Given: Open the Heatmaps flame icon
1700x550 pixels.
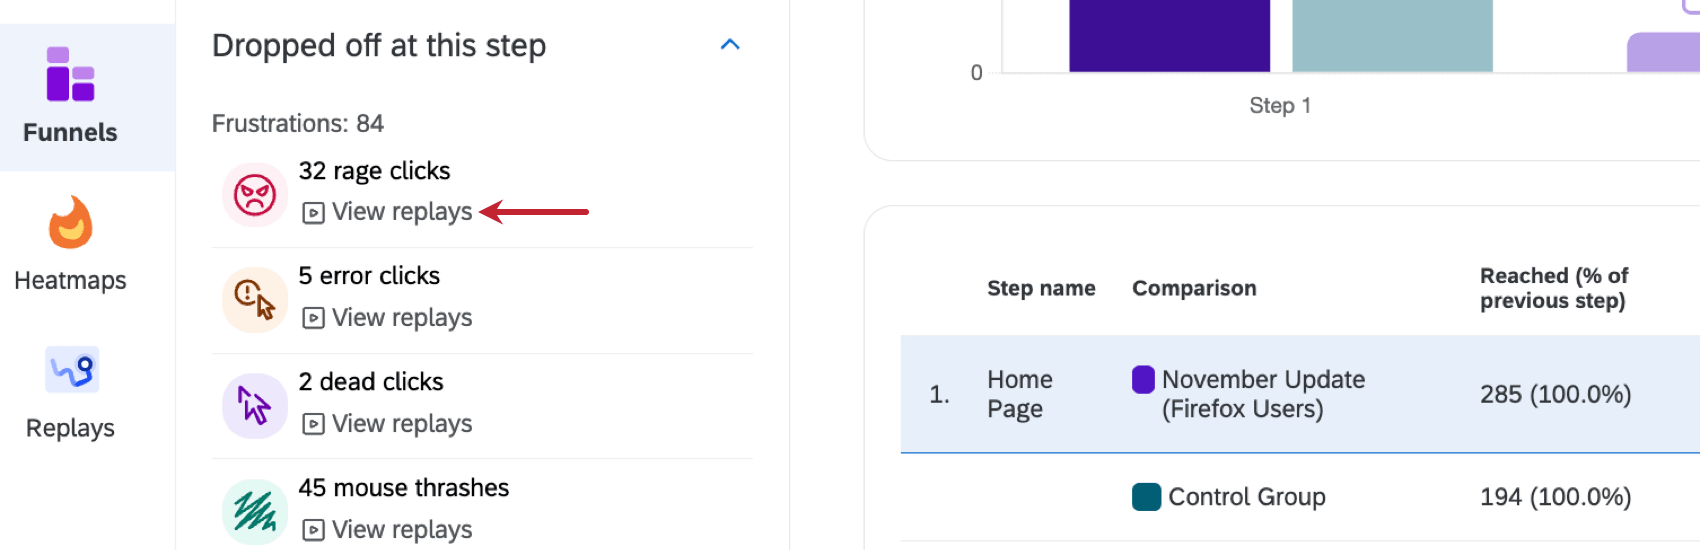Looking at the screenshot, I should click(70, 222).
